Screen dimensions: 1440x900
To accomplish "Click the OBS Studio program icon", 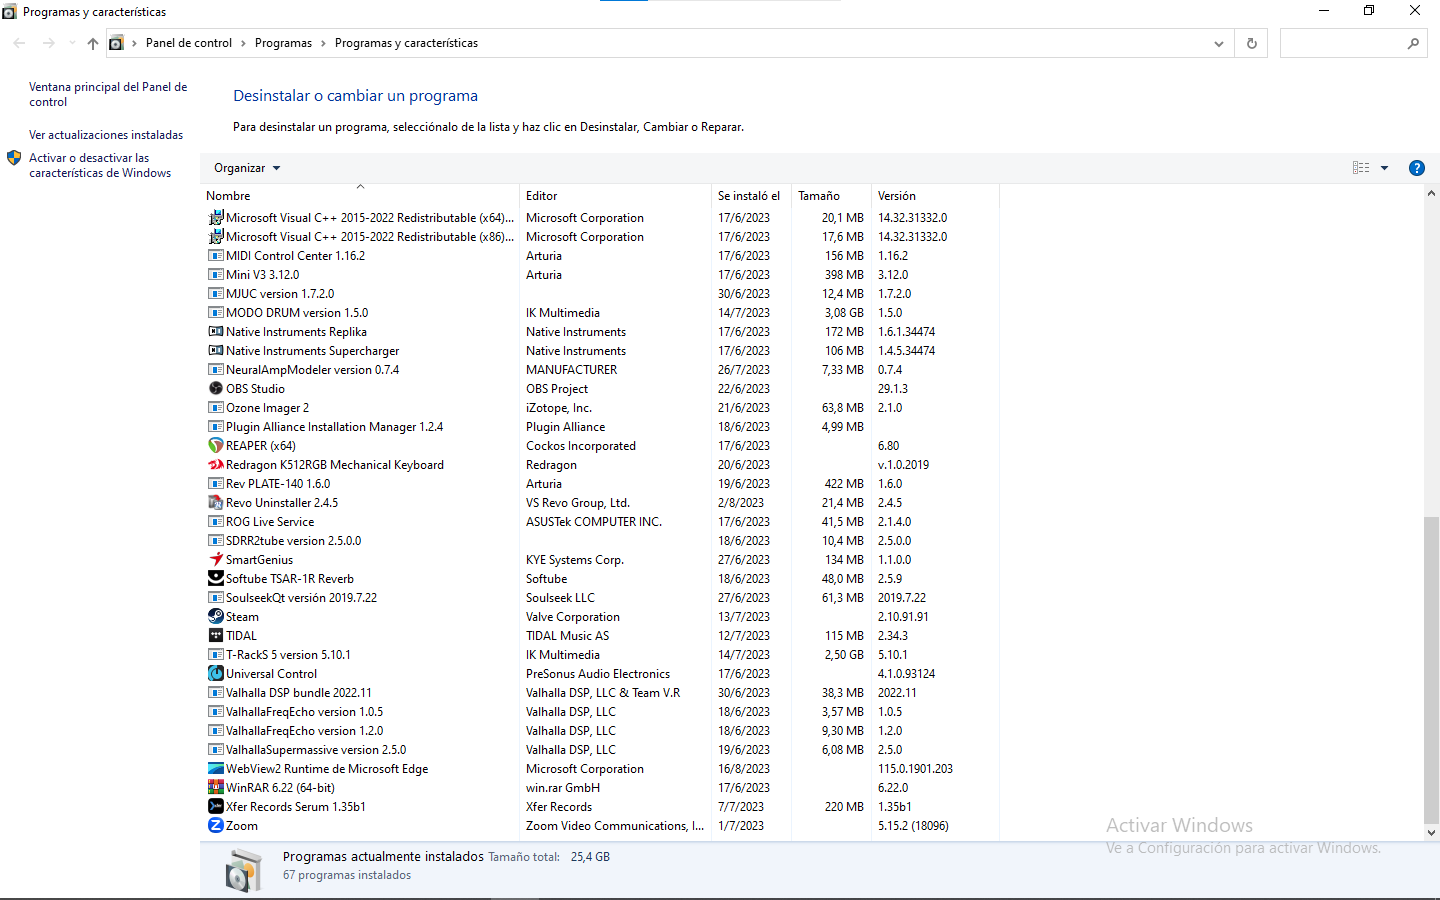I will [x=215, y=389].
